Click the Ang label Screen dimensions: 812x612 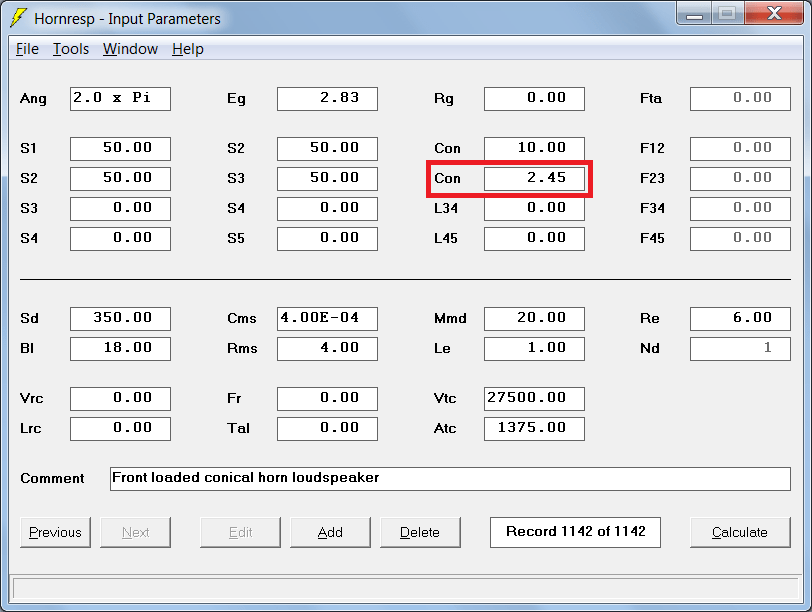(x=33, y=99)
